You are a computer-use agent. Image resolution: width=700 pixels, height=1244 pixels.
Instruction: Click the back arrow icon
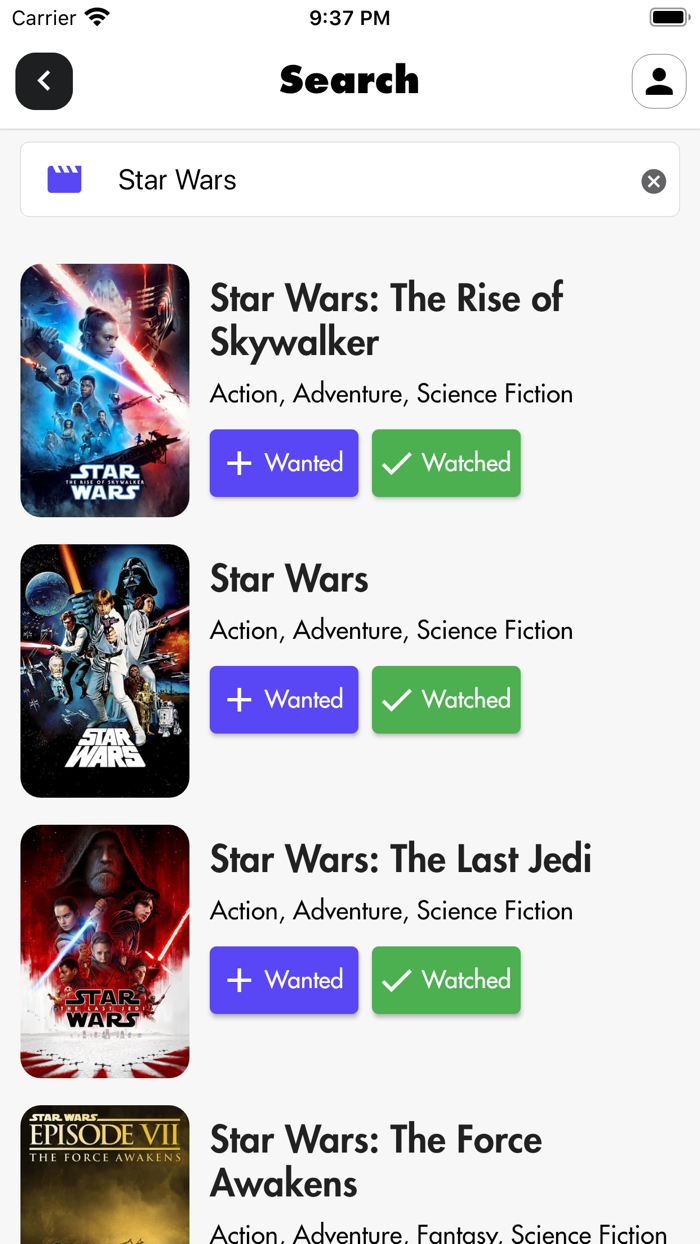pyautogui.click(x=44, y=81)
